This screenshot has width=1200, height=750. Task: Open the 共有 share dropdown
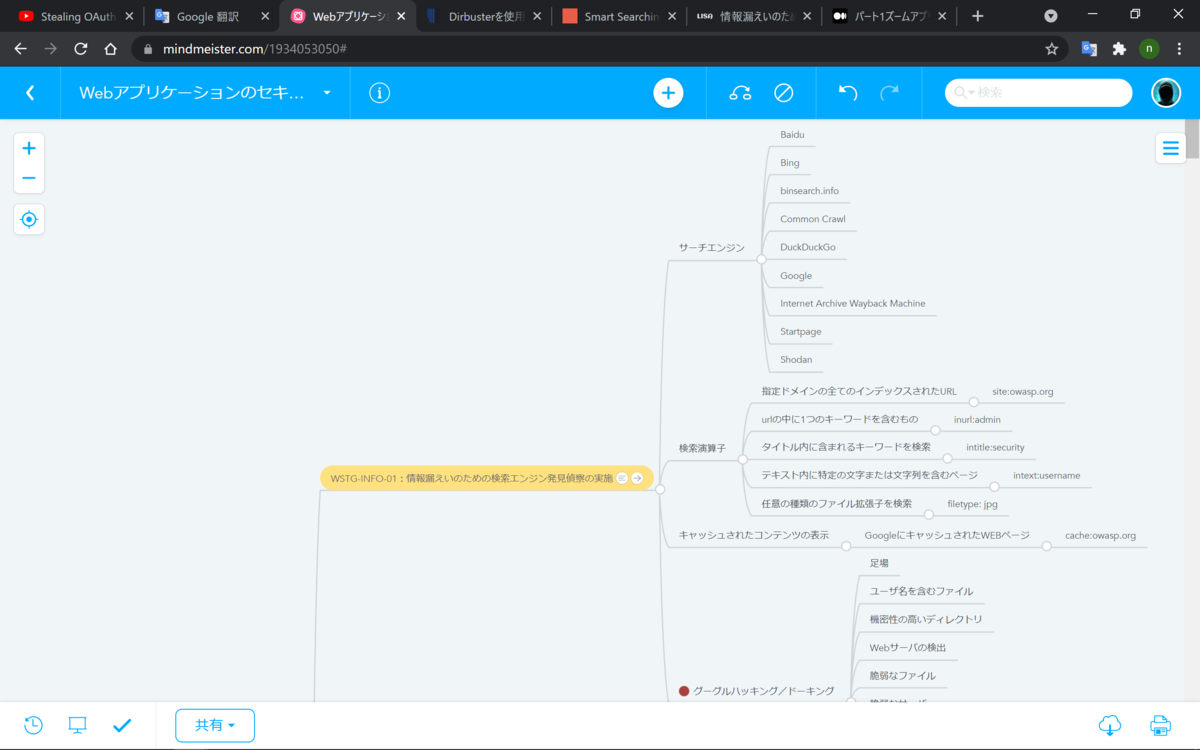click(215, 725)
